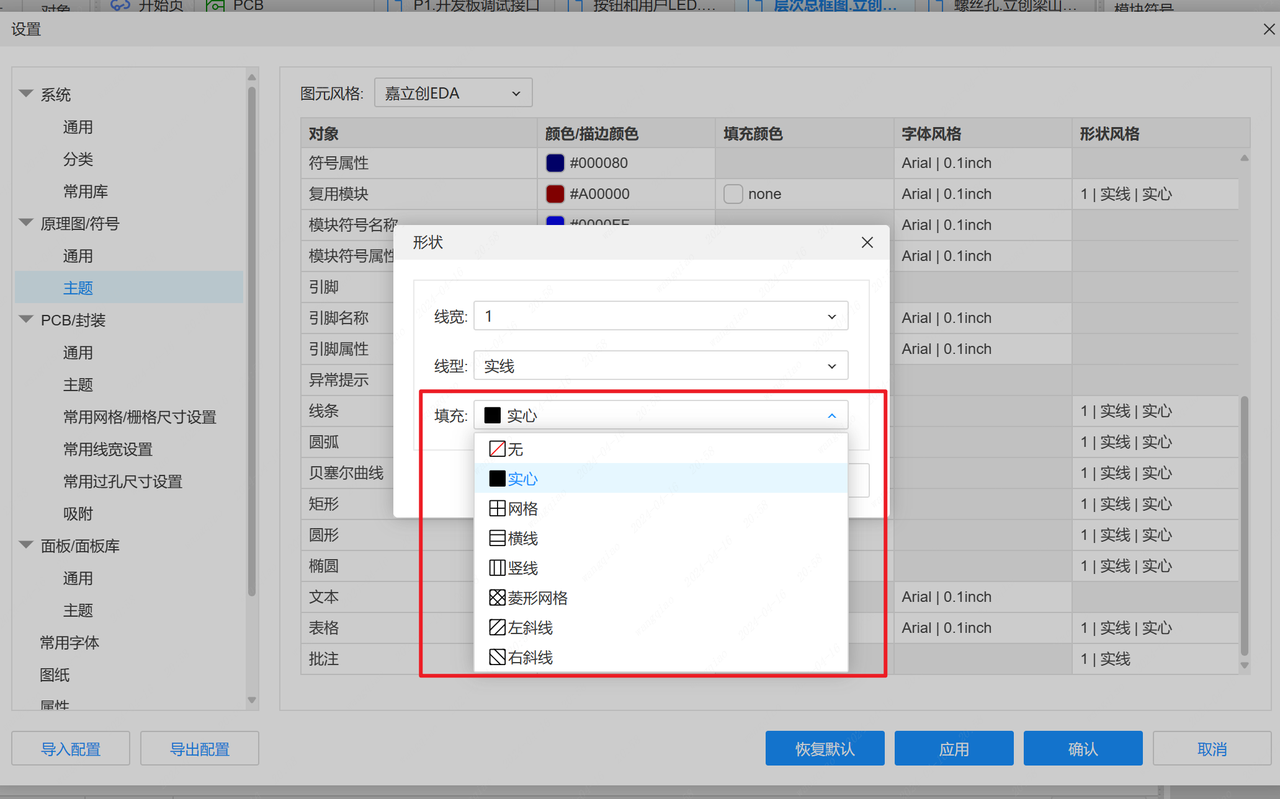Pick the 右斜线 right diagonal fill
1280x799 pixels.
point(661,657)
